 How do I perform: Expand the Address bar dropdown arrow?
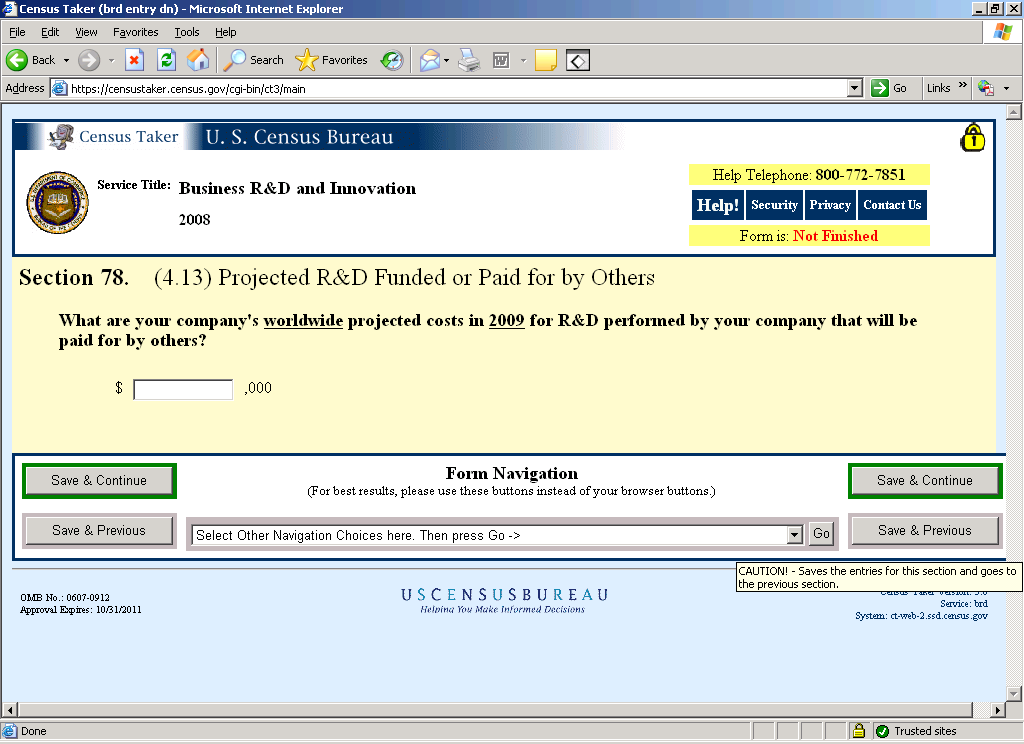tap(854, 88)
